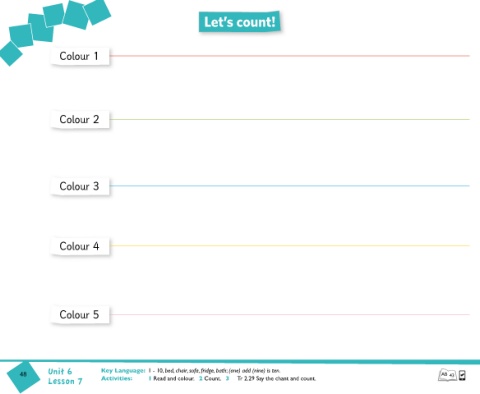
Task: Click the Let's count! title banner
Action: click(x=239, y=22)
